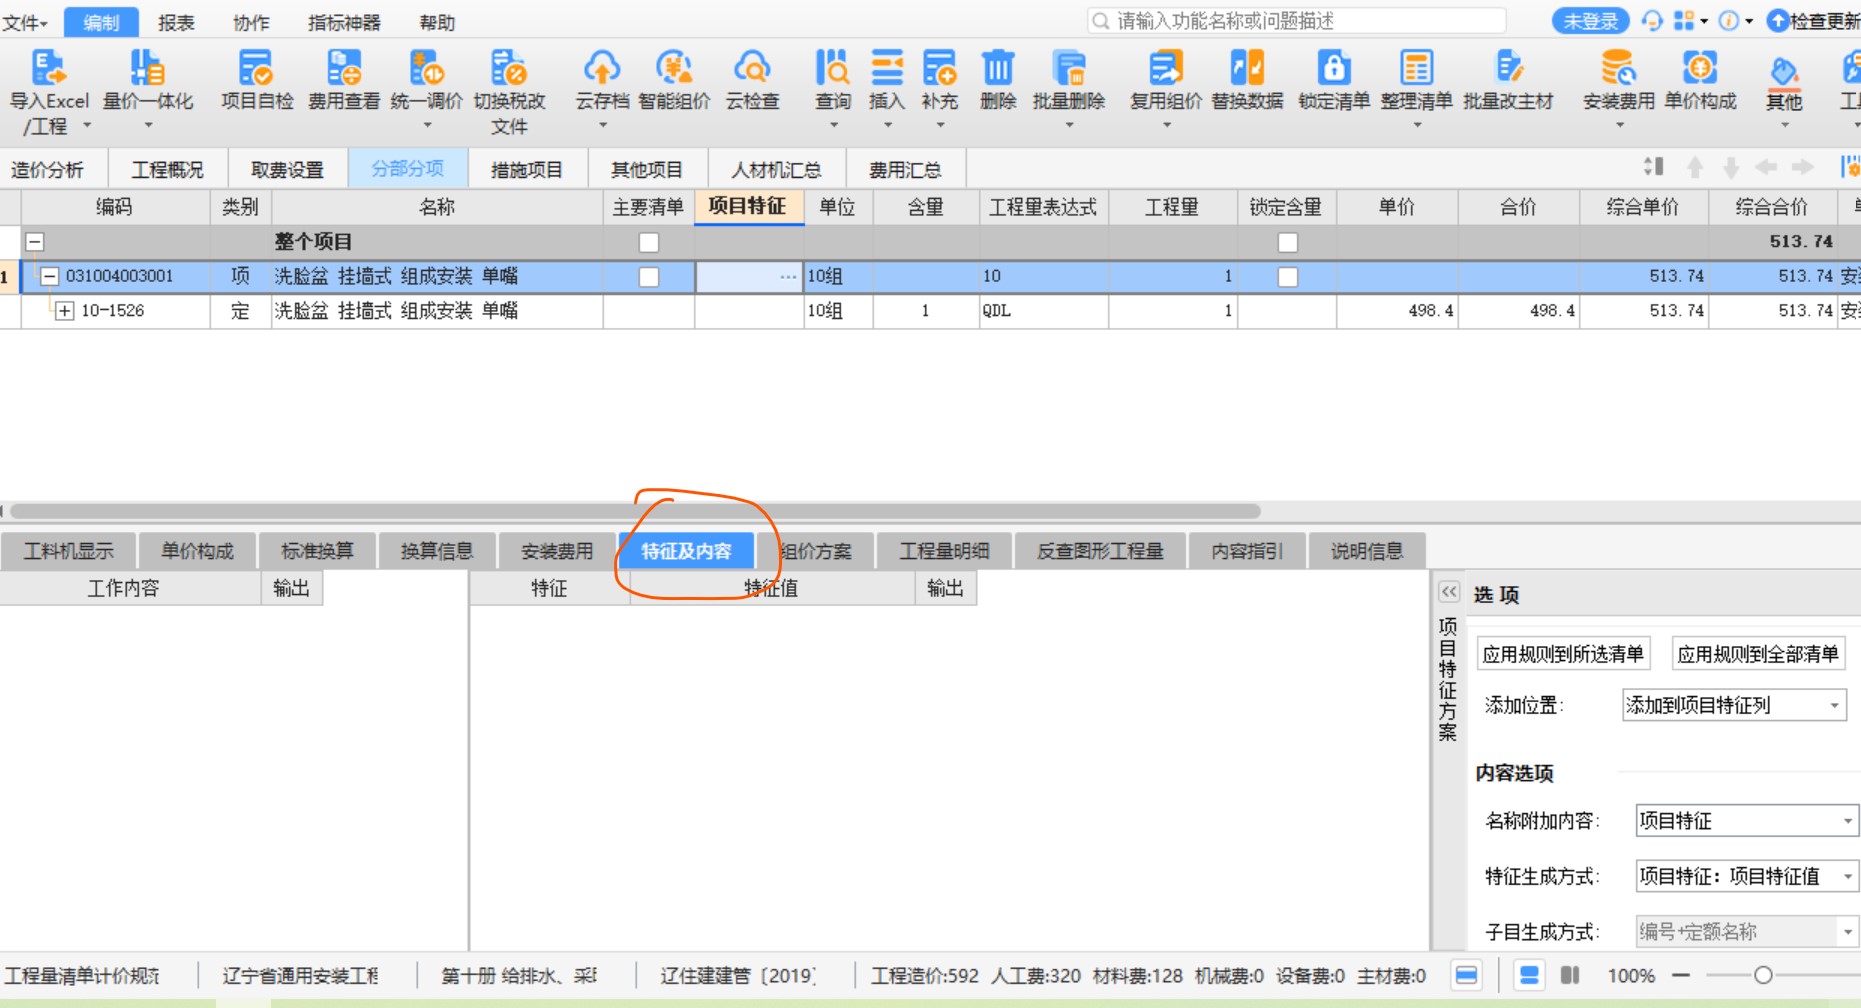Image resolution: width=1861 pixels, height=1008 pixels.
Task: Click the zoom out minus button
Action: pyautogui.click(x=1681, y=975)
